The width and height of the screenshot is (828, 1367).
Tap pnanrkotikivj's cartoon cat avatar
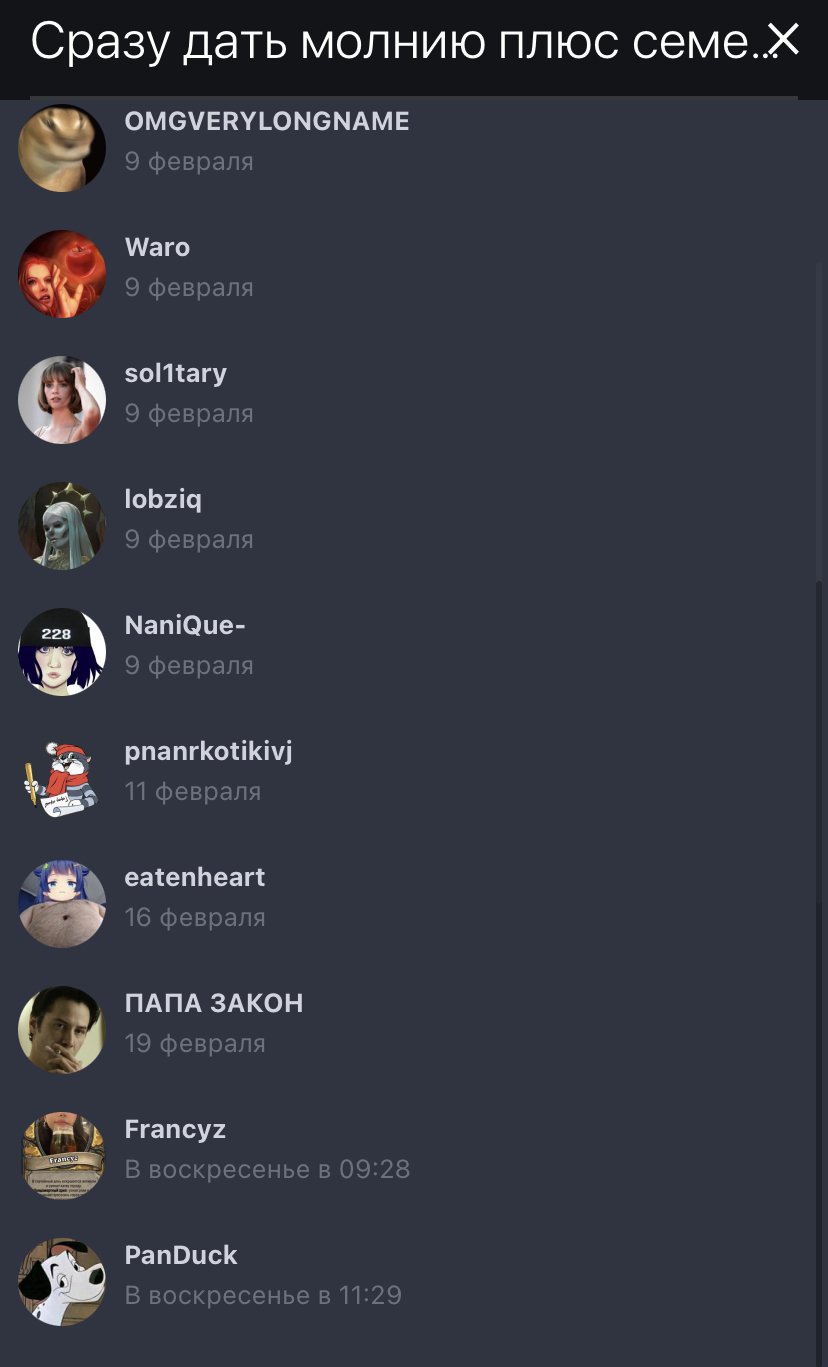(62, 778)
